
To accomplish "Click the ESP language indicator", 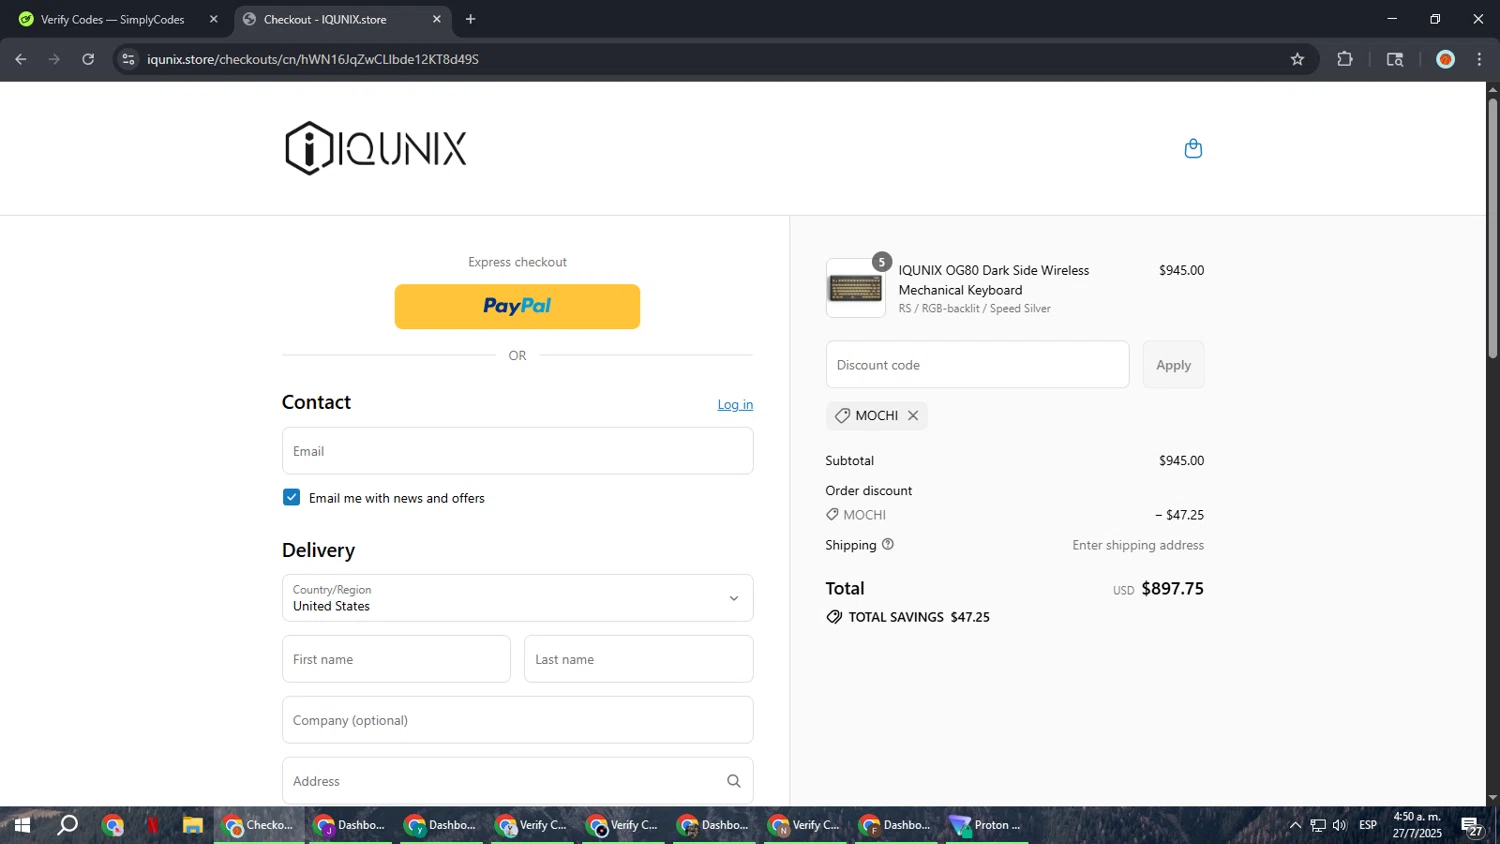I will tap(1368, 825).
